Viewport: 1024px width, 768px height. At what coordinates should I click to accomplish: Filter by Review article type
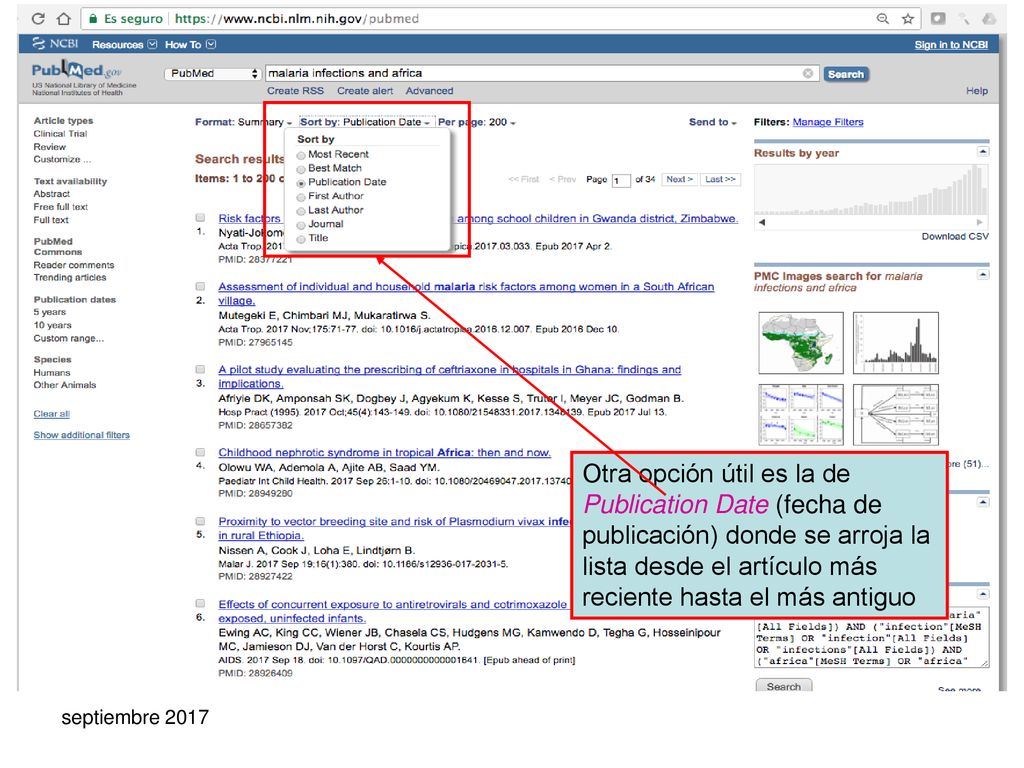(x=50, y=147)
